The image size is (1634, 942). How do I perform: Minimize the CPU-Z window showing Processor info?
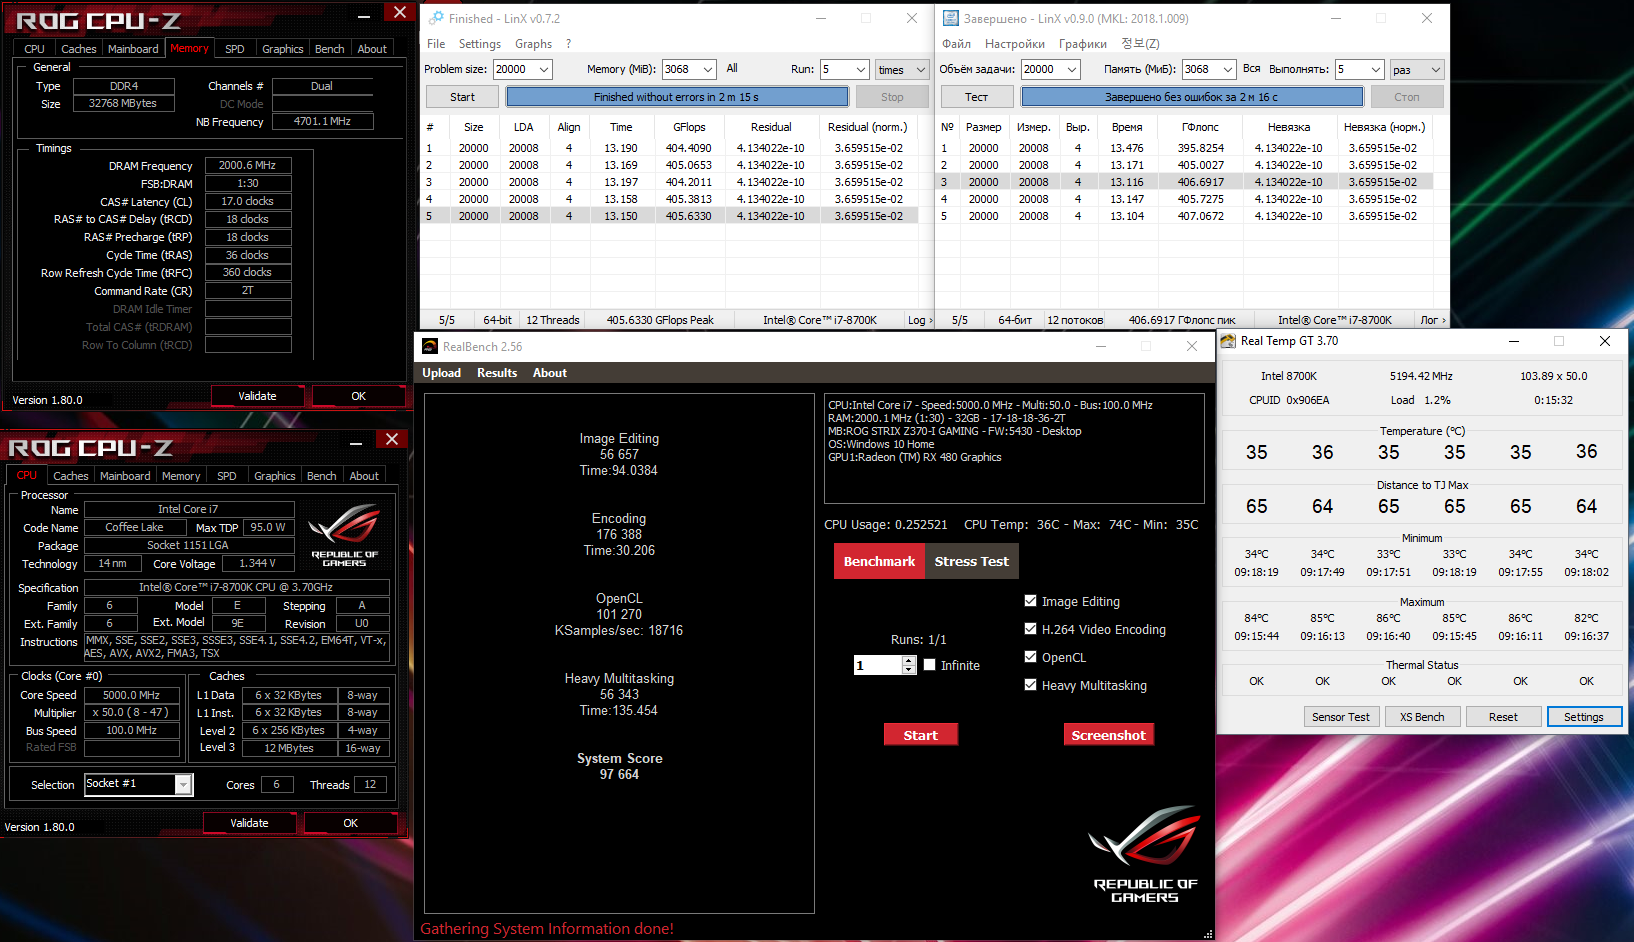tap(356, 441)
